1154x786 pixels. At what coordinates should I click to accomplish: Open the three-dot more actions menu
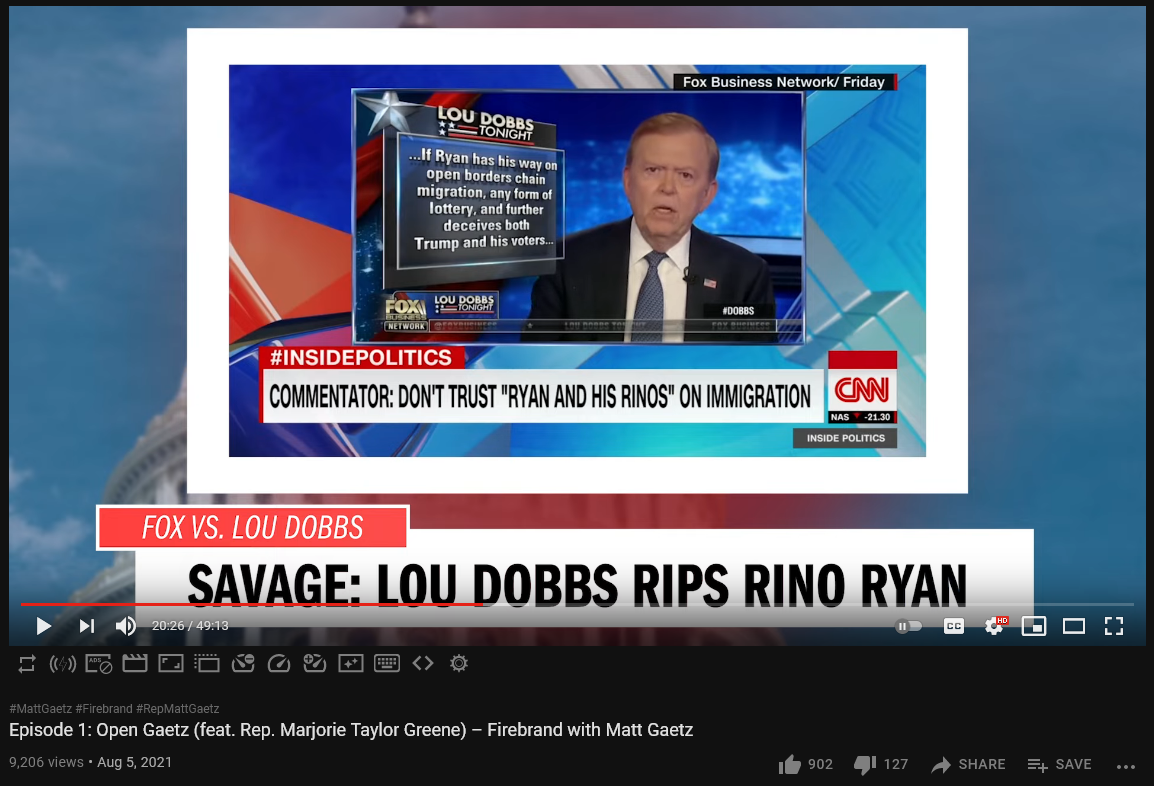[x=1126, y=766]
